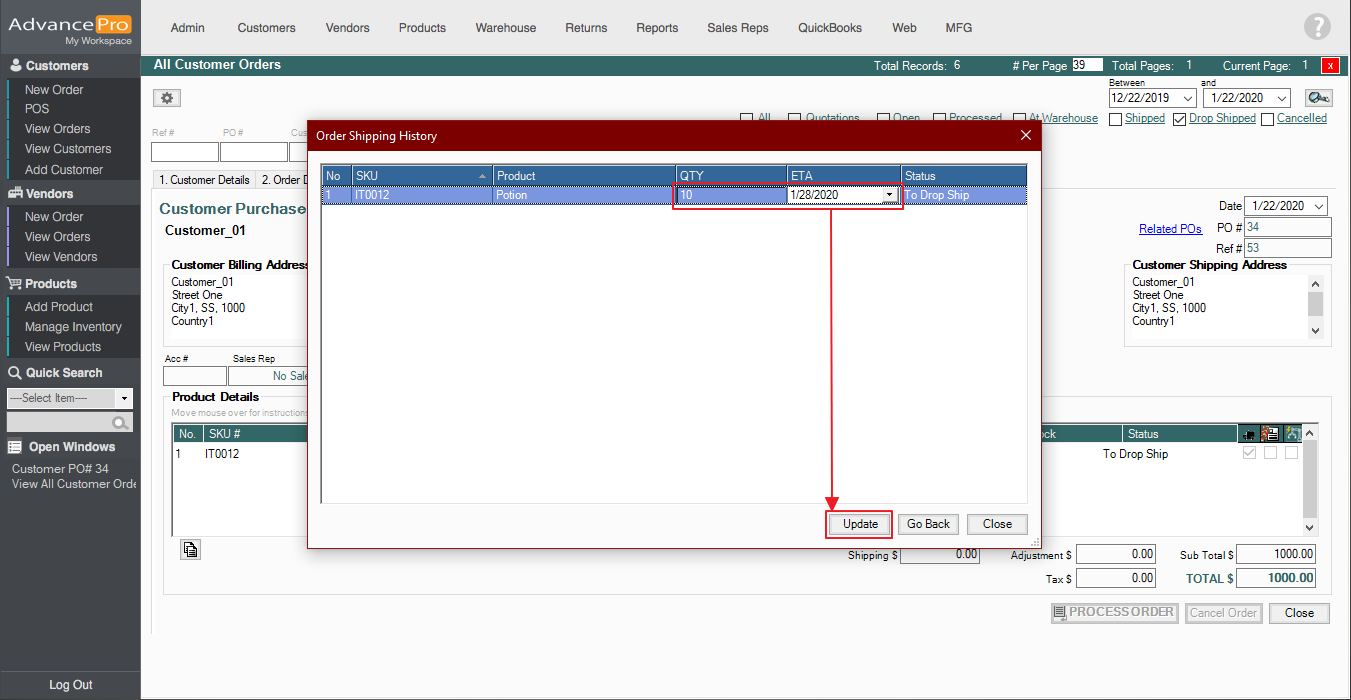The width and height of the screenshot is (1351, 700).
Task: Open the Quick Search Select Item dropdown
Action: click(124, 398)
